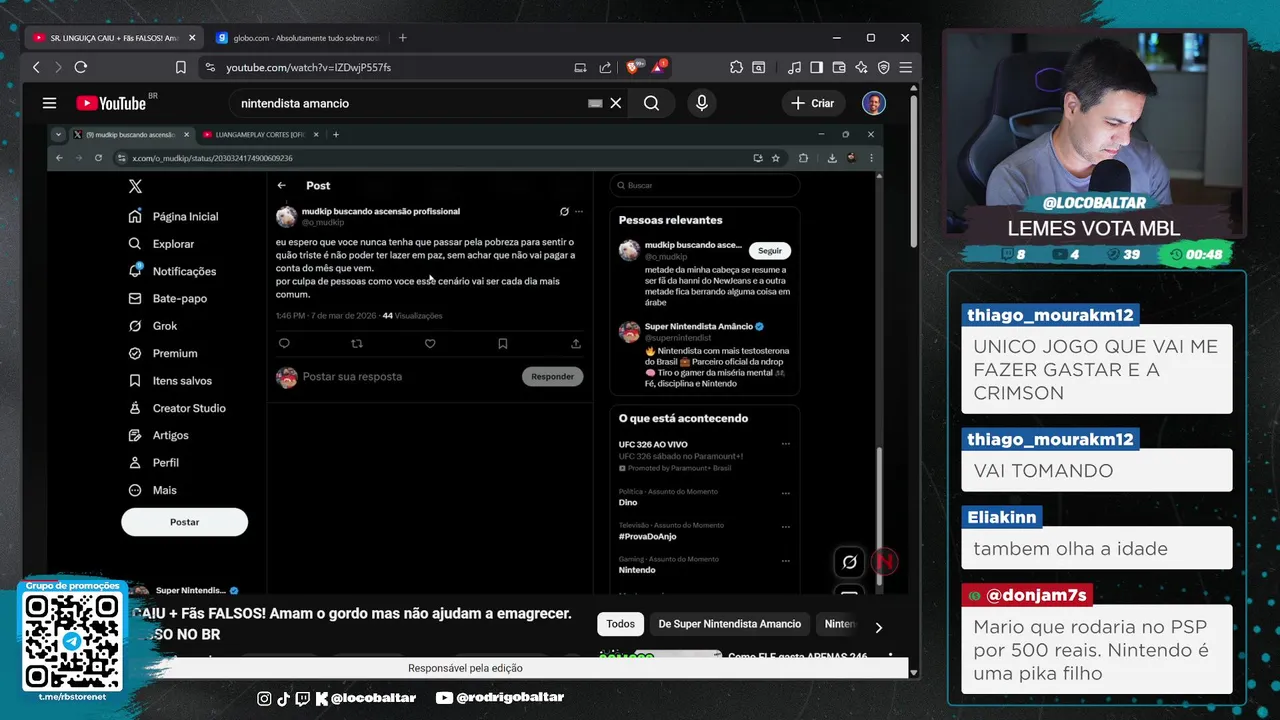Open options for UFC 326 AO VIVO

pos(785,444)
